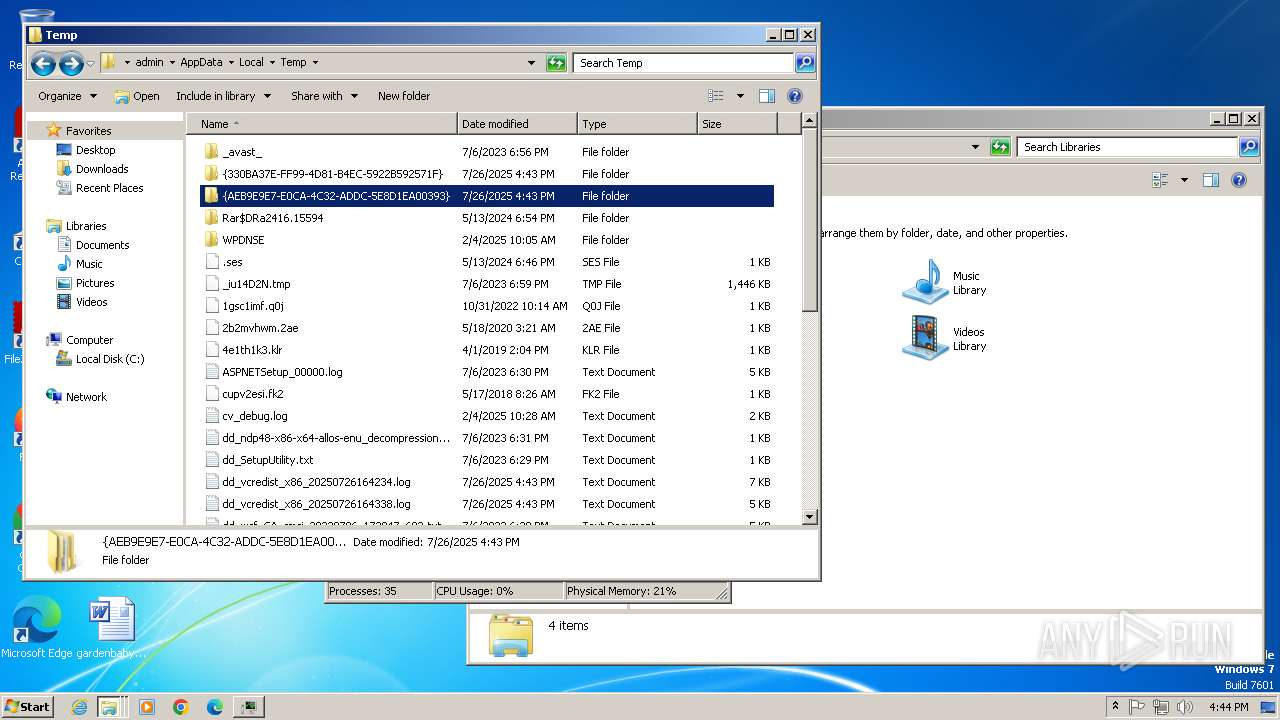Expand the Local breadcrumb arrow

[272, 62]
